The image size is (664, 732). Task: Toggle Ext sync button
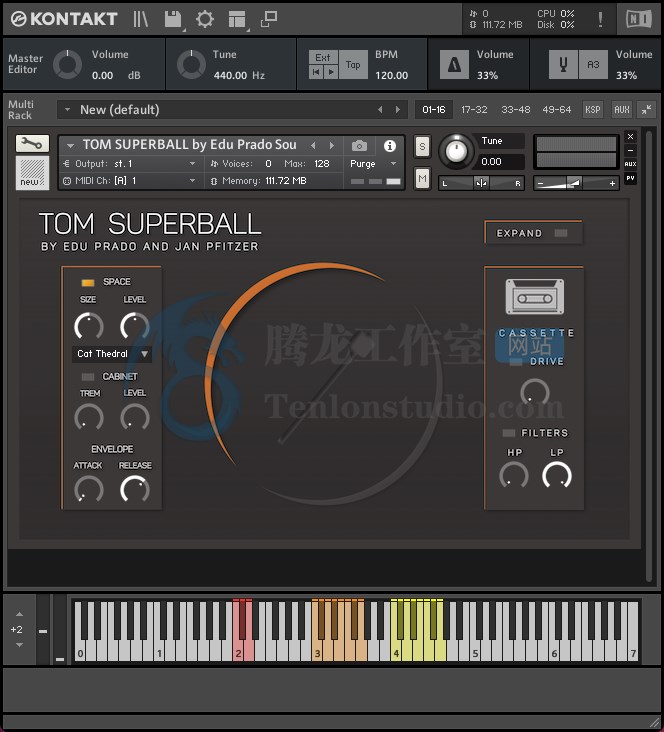[x=323, y=57]
